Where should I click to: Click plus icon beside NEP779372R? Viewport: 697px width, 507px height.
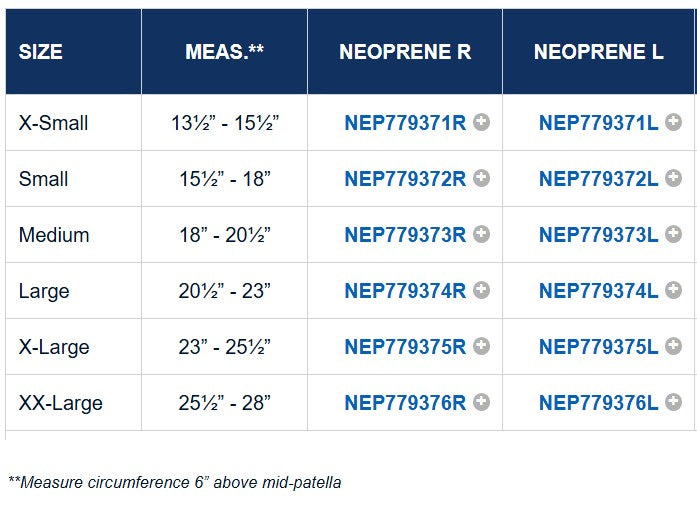click(x=481, y=178)
